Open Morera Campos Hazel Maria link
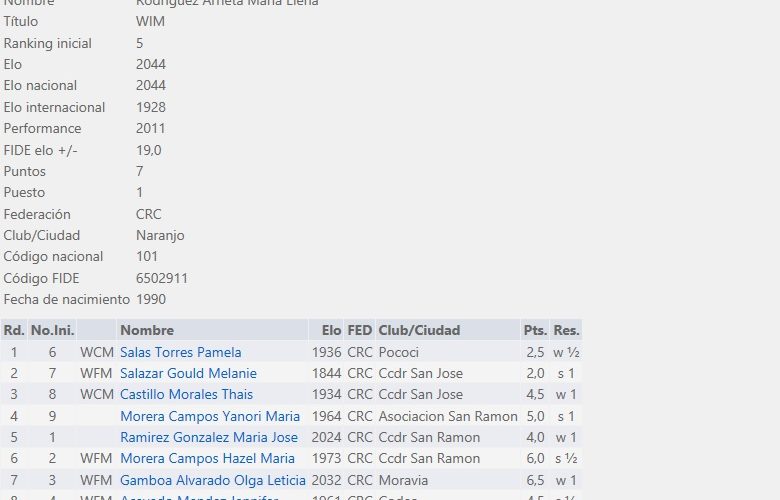 click(x=207, y=458)
